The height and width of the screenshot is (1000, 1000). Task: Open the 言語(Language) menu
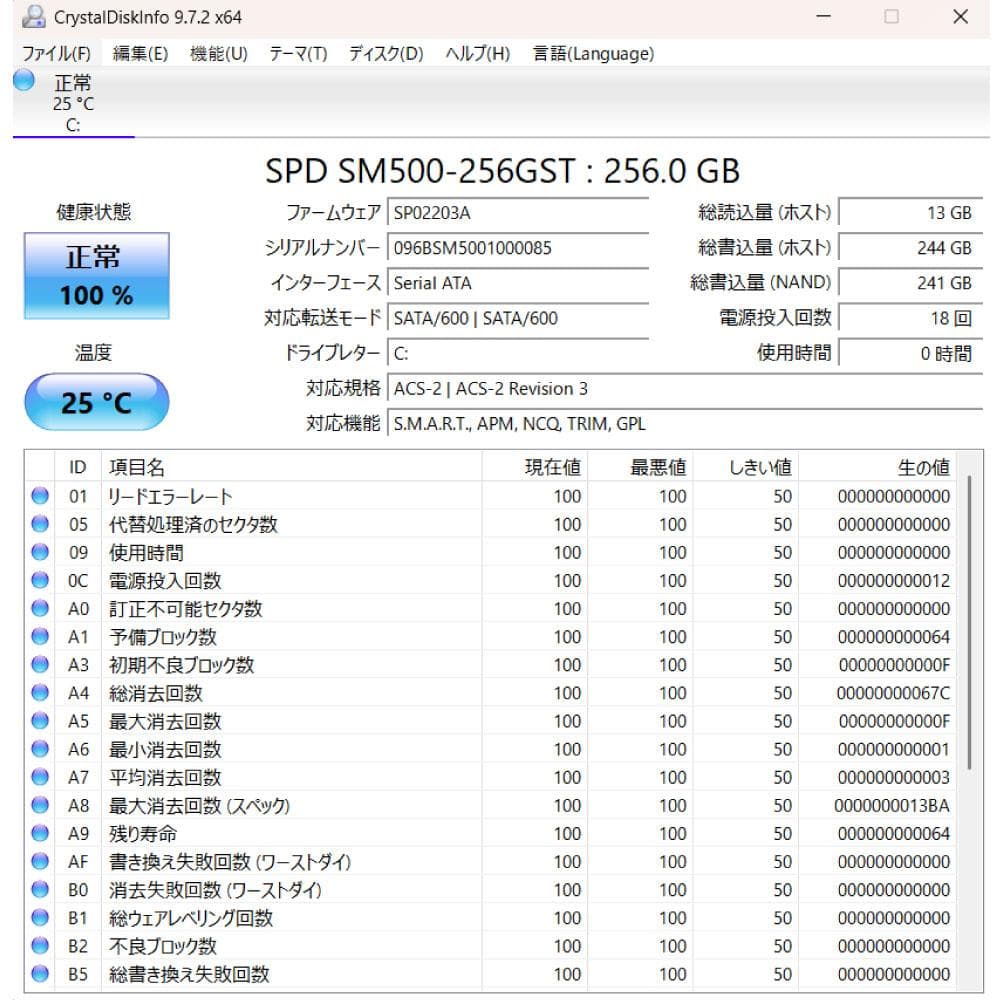(592, 54)
